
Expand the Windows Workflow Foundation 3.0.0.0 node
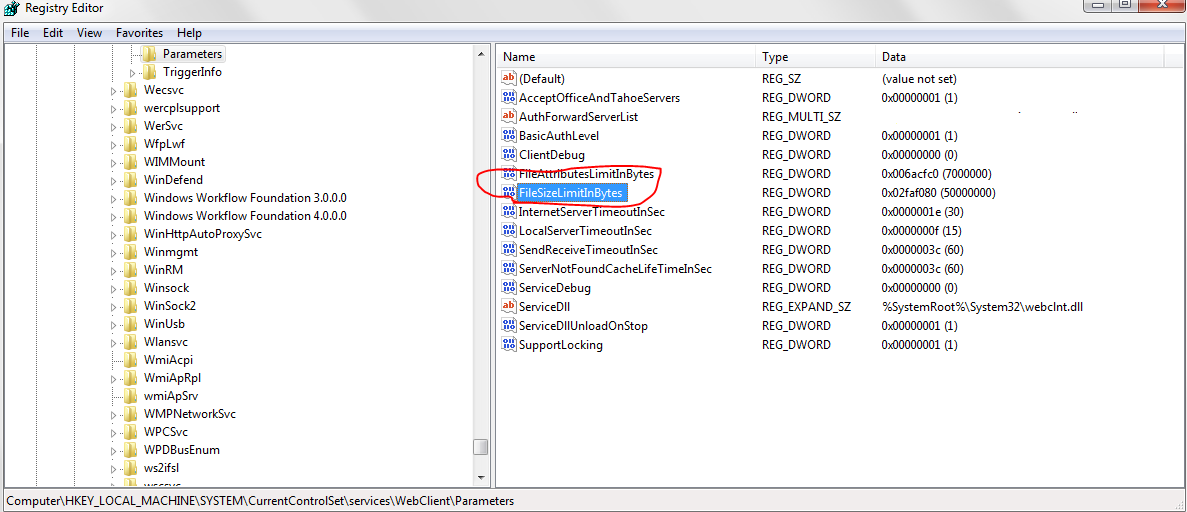114,198
